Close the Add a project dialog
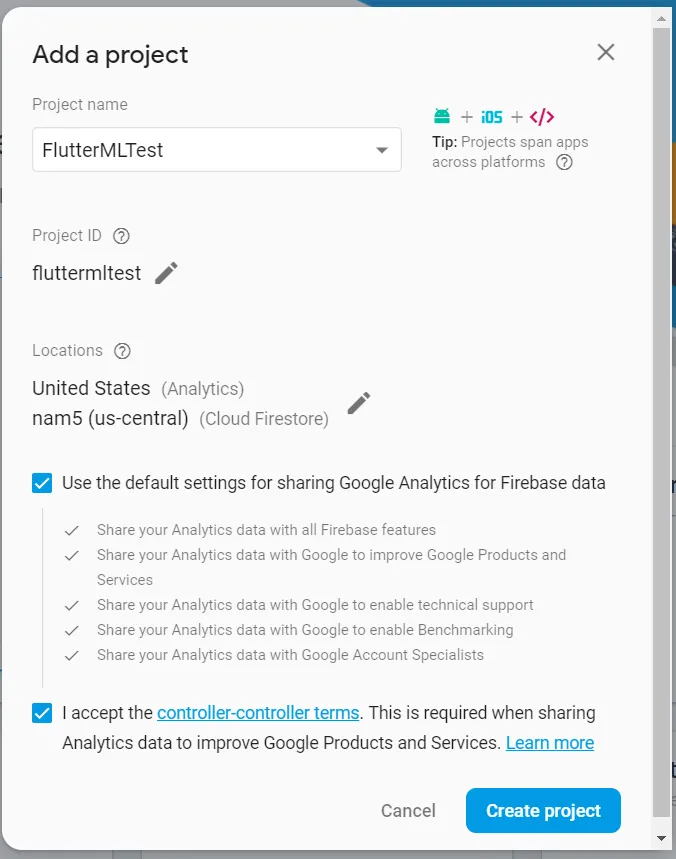Screen dimensions: 676x859 click(606, 53)
